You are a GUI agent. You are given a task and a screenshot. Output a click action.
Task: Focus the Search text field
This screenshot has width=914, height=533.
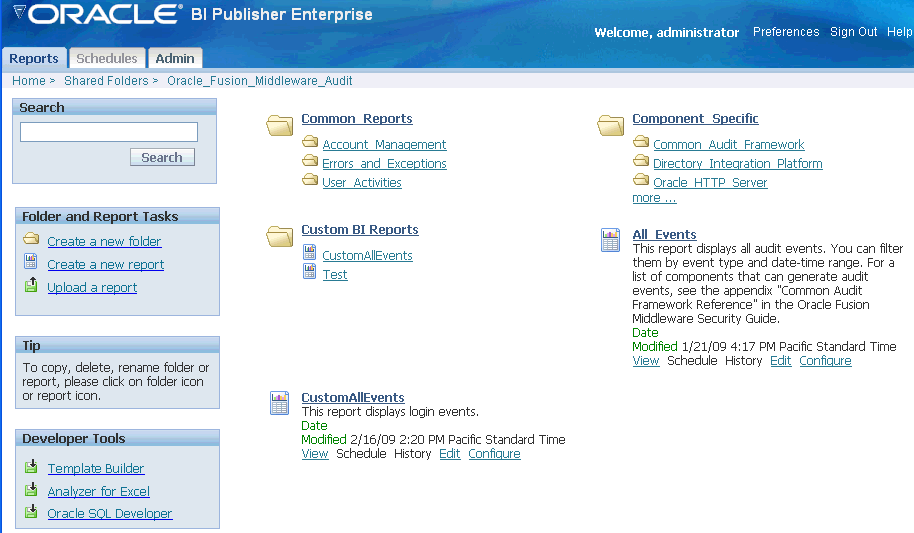tap(109, 132)
